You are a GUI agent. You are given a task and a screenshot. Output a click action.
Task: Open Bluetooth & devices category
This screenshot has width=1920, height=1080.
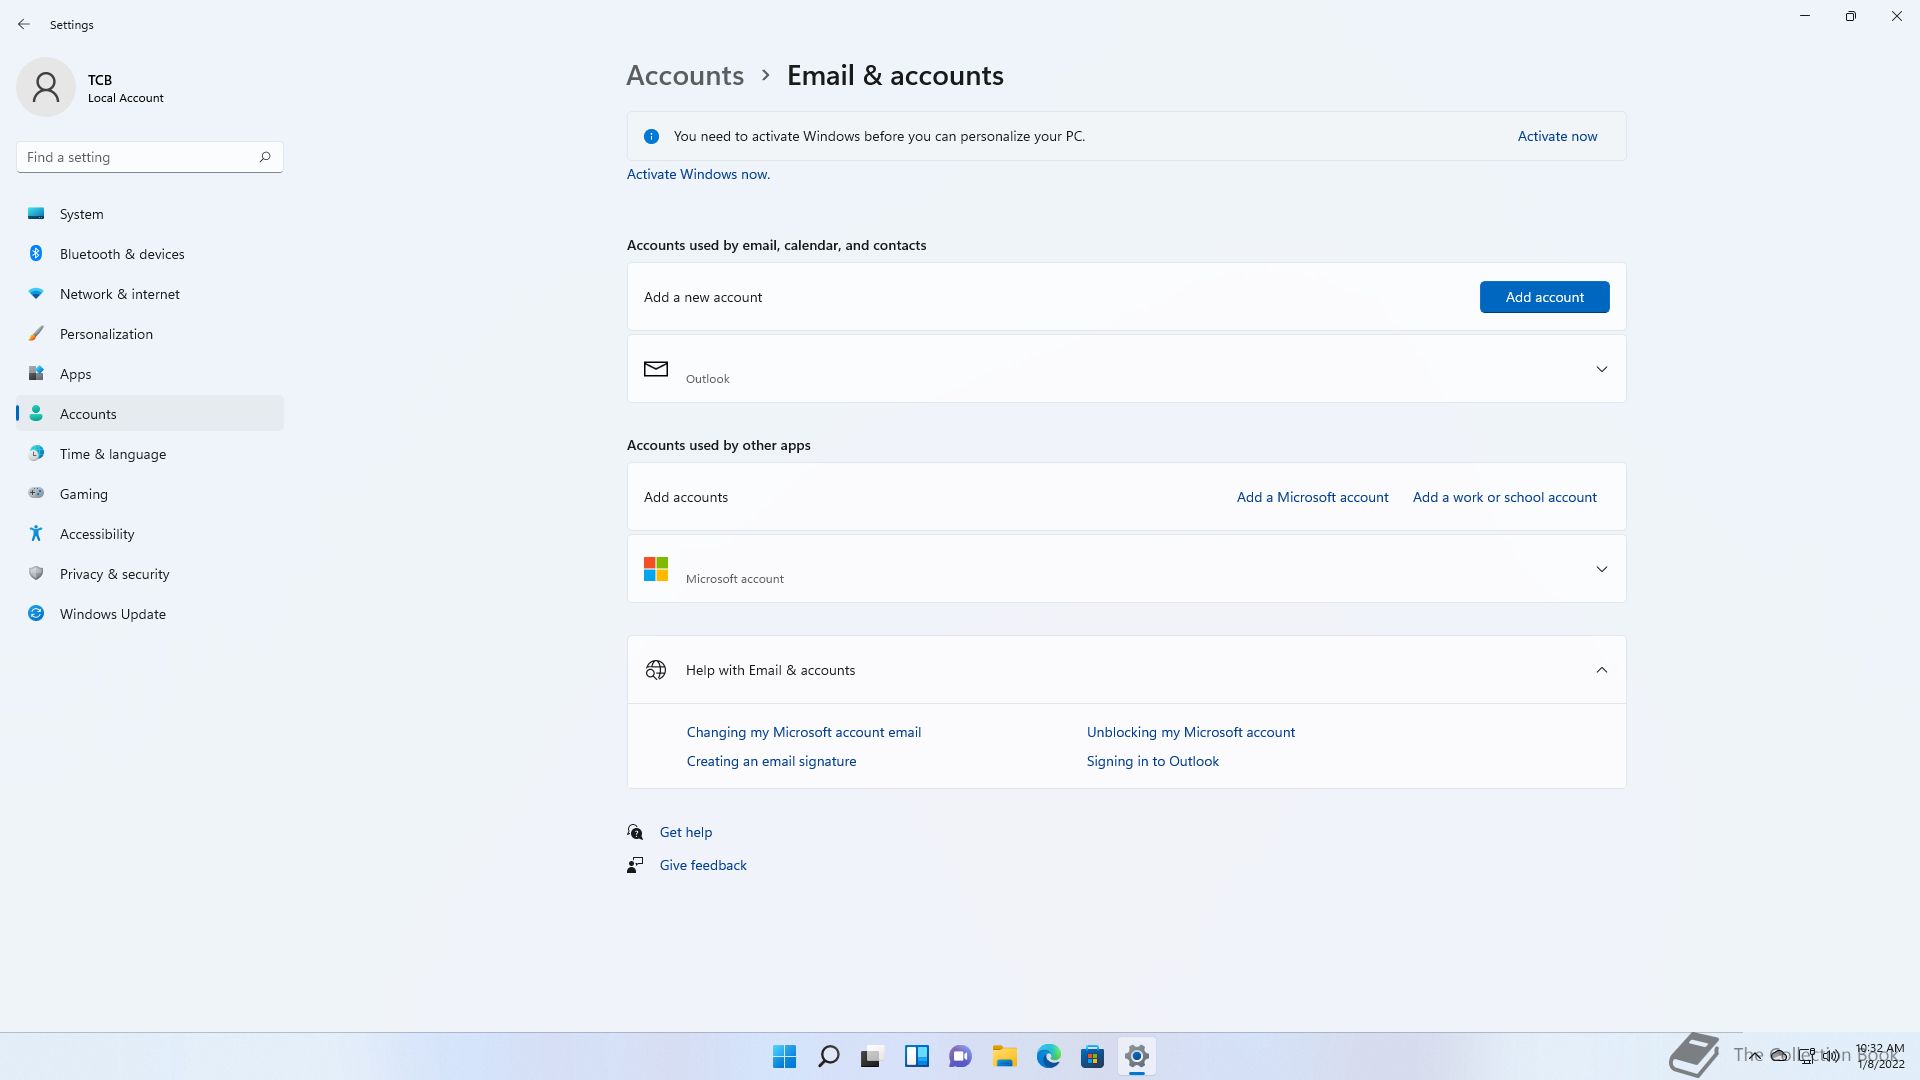(x=150, y=254)
